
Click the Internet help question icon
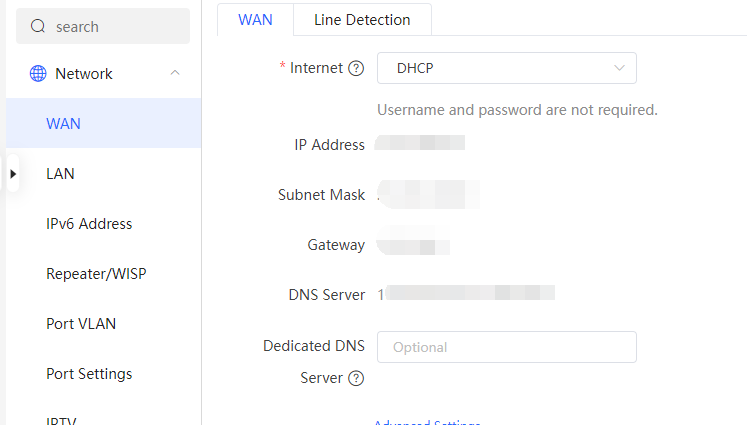point(356,68)
